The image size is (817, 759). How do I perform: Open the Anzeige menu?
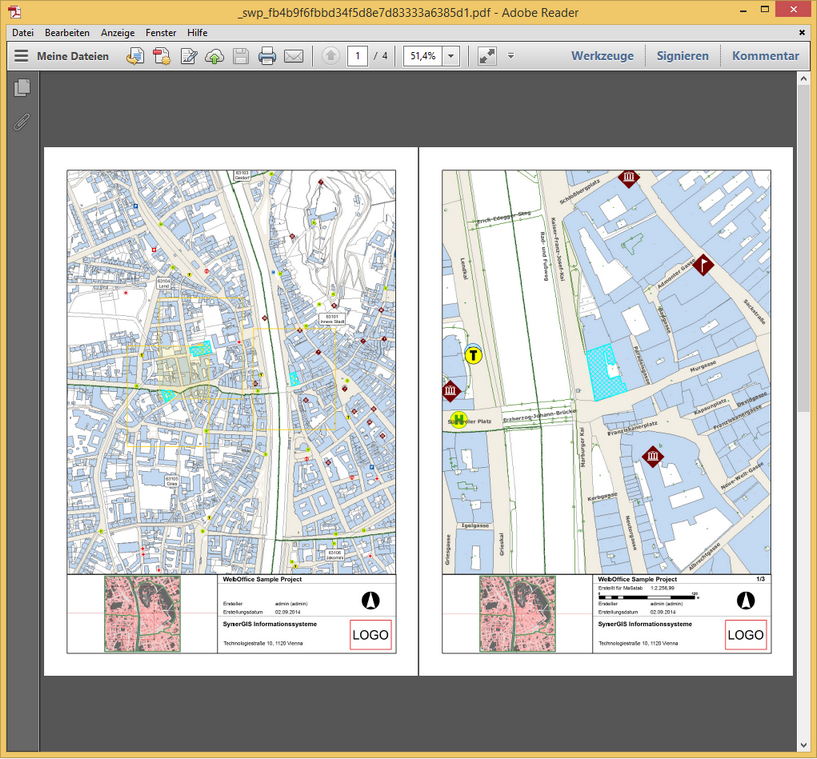click(117, 33)
